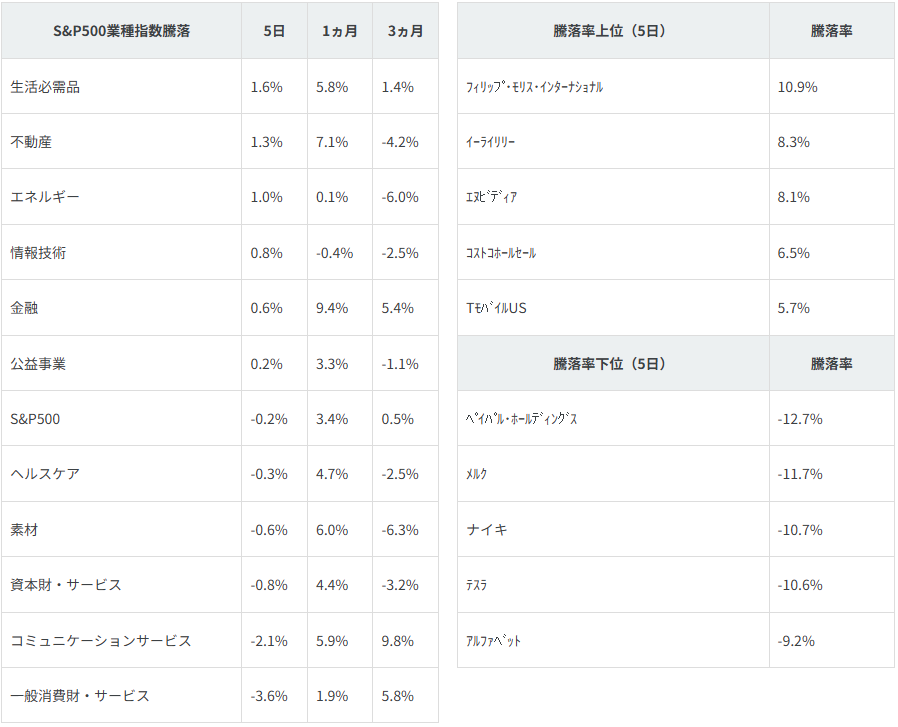898x727 pixels.
Task: Select the 5日 column header
Action: (274, 31)
